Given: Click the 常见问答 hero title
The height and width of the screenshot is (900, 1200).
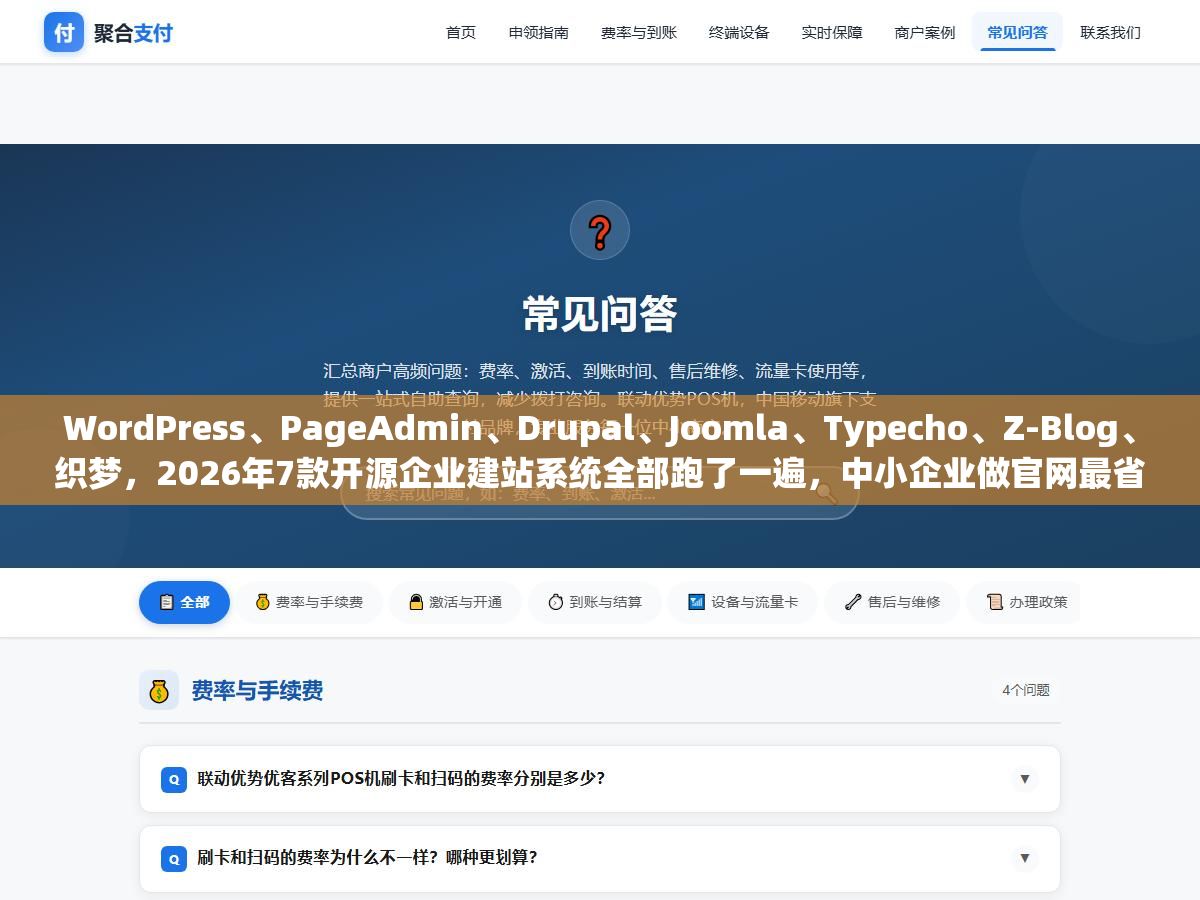Looking at the screenshot, I should pos(600,313).
